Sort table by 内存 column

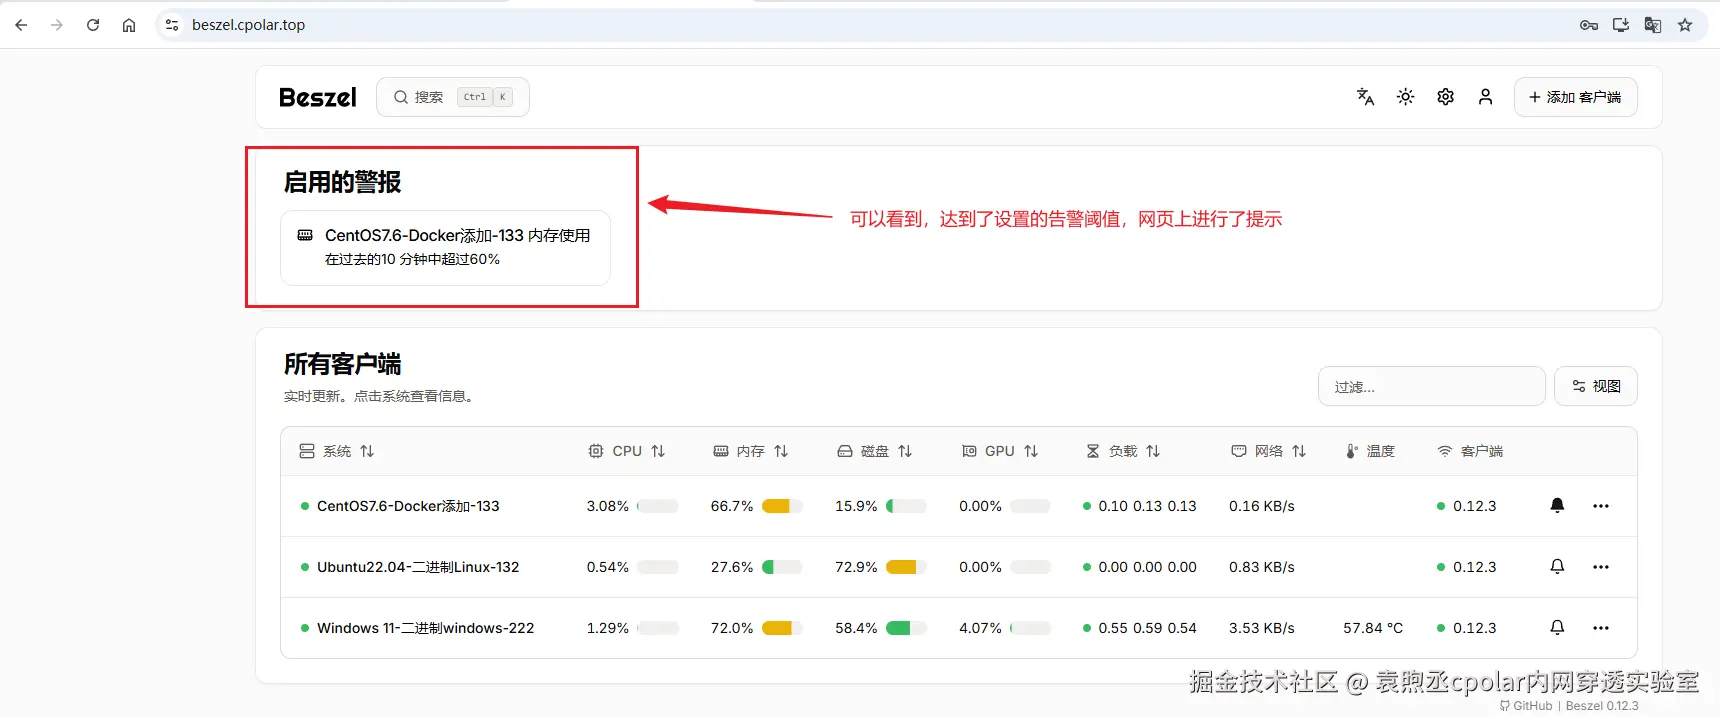tap(750, 451)
